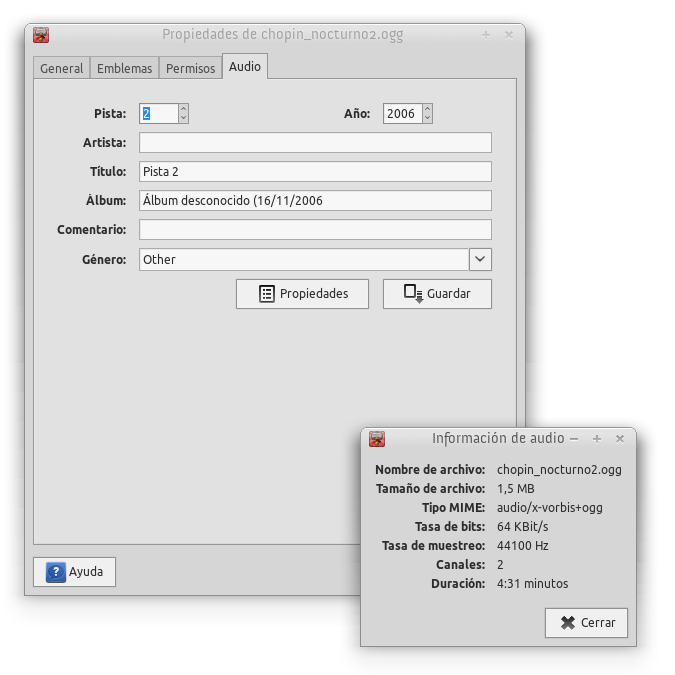
Task: Click the Tamaño de archivo label
Action: click(x=430, y=489)
